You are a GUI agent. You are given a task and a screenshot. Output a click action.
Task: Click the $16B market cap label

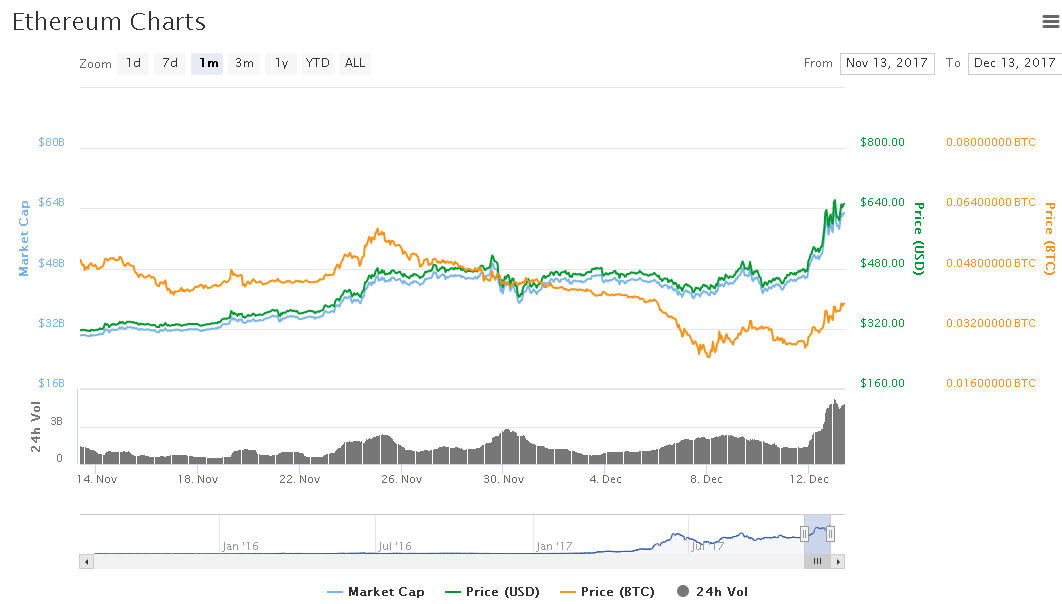51,383
